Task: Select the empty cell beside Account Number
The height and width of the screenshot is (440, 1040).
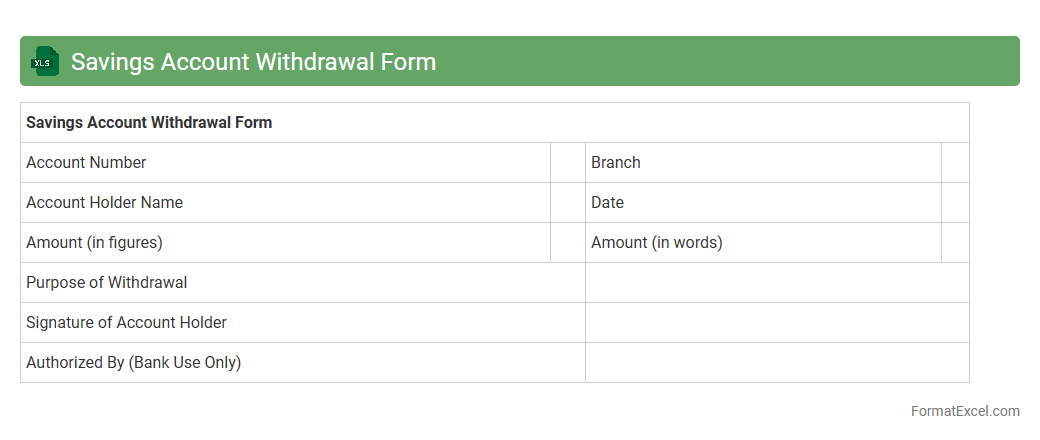Action: pos(568,163)
